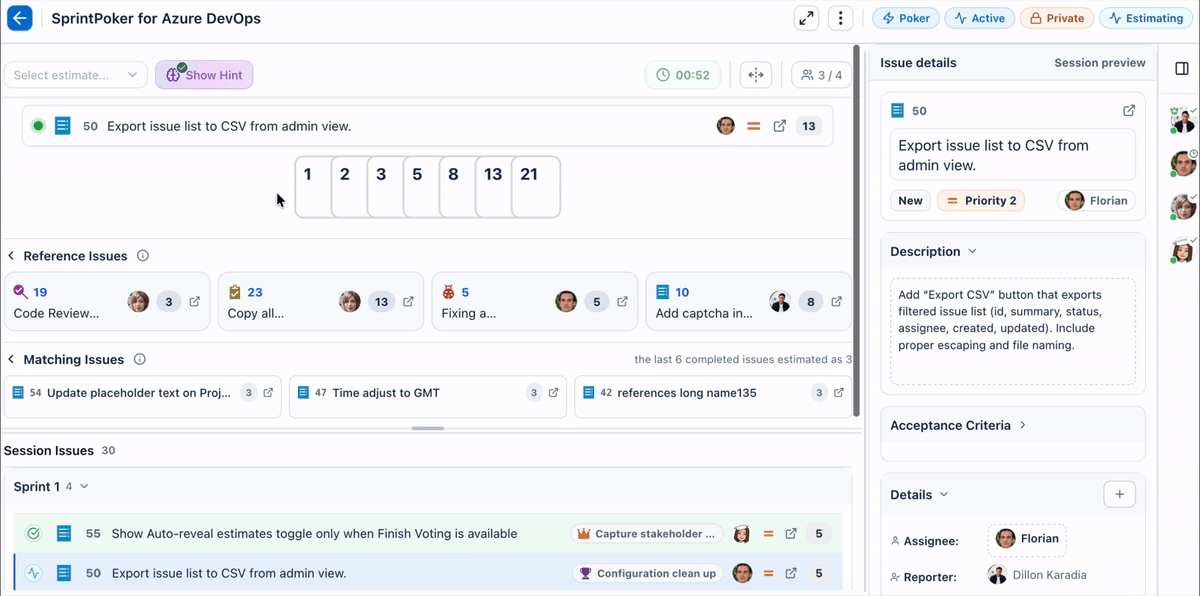
Task: Click reference issue link 19
Action: [x=40, y=293]
